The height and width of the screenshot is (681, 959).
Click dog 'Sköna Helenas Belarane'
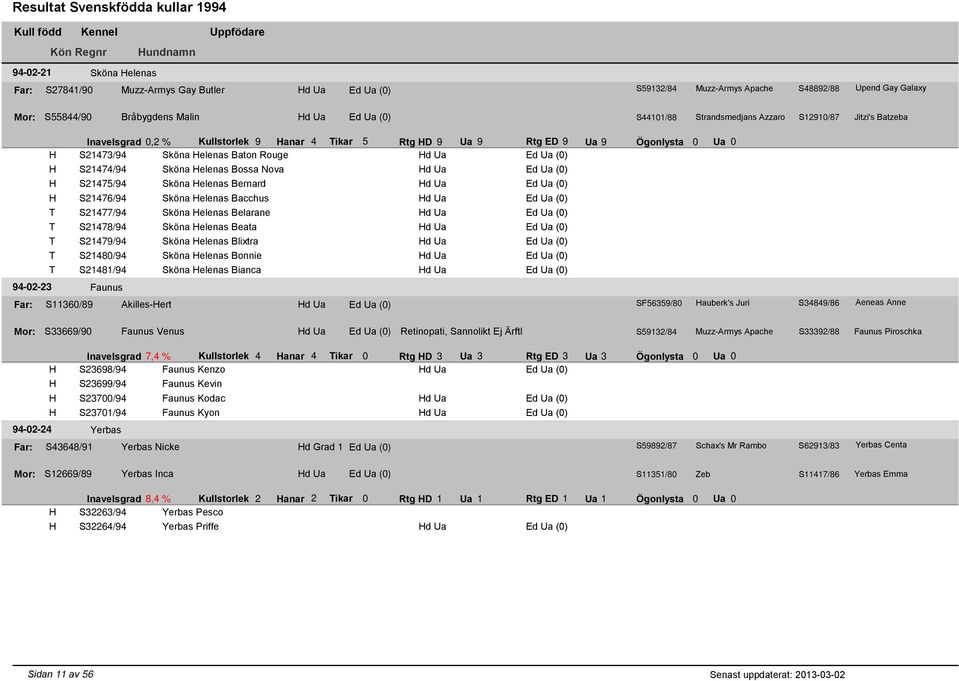tap(216, 212)
